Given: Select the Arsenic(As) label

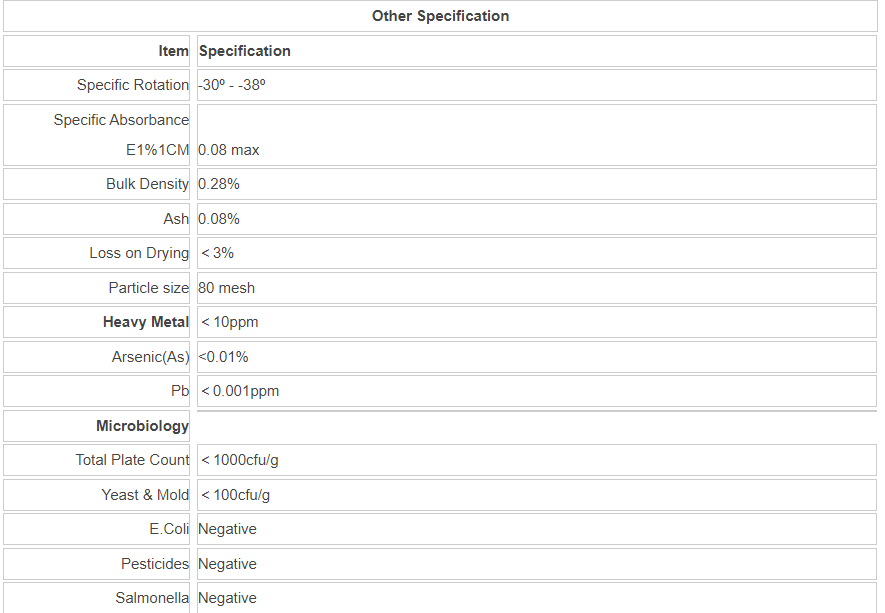Looking at the screenshot, I should (x=150, y=357).
